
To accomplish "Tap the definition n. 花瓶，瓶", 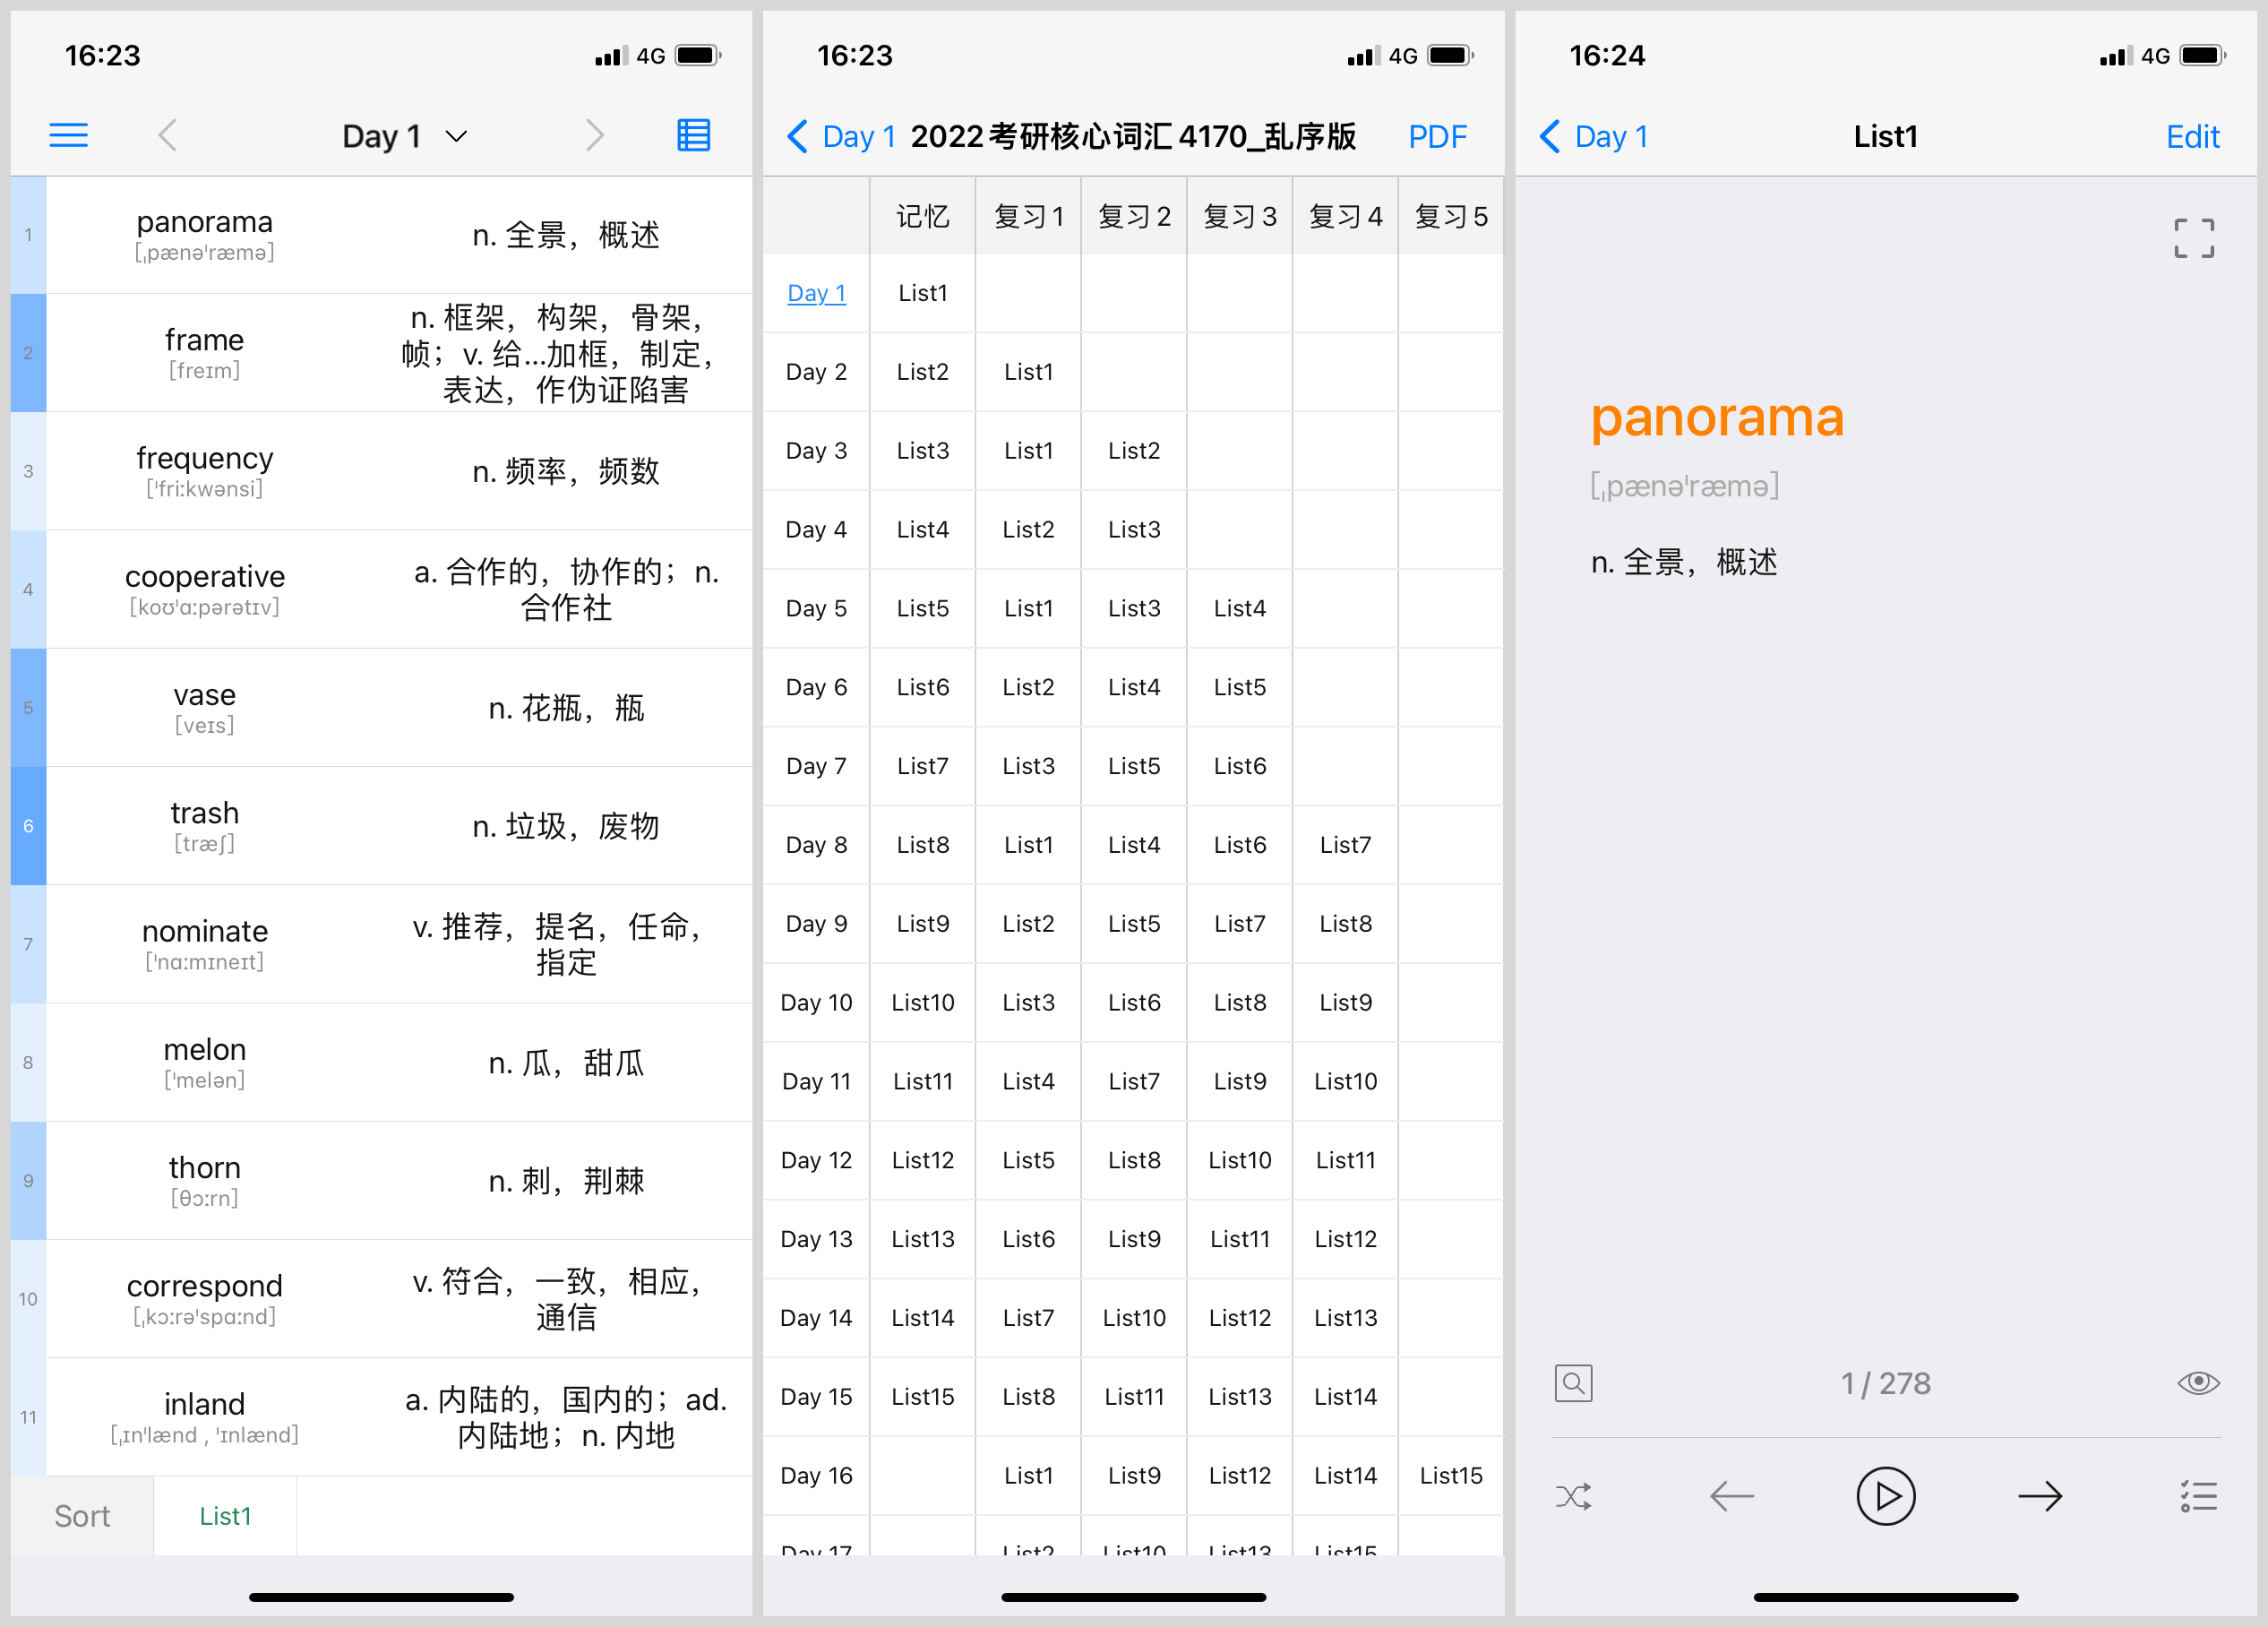I will click(x=566, y=708).
